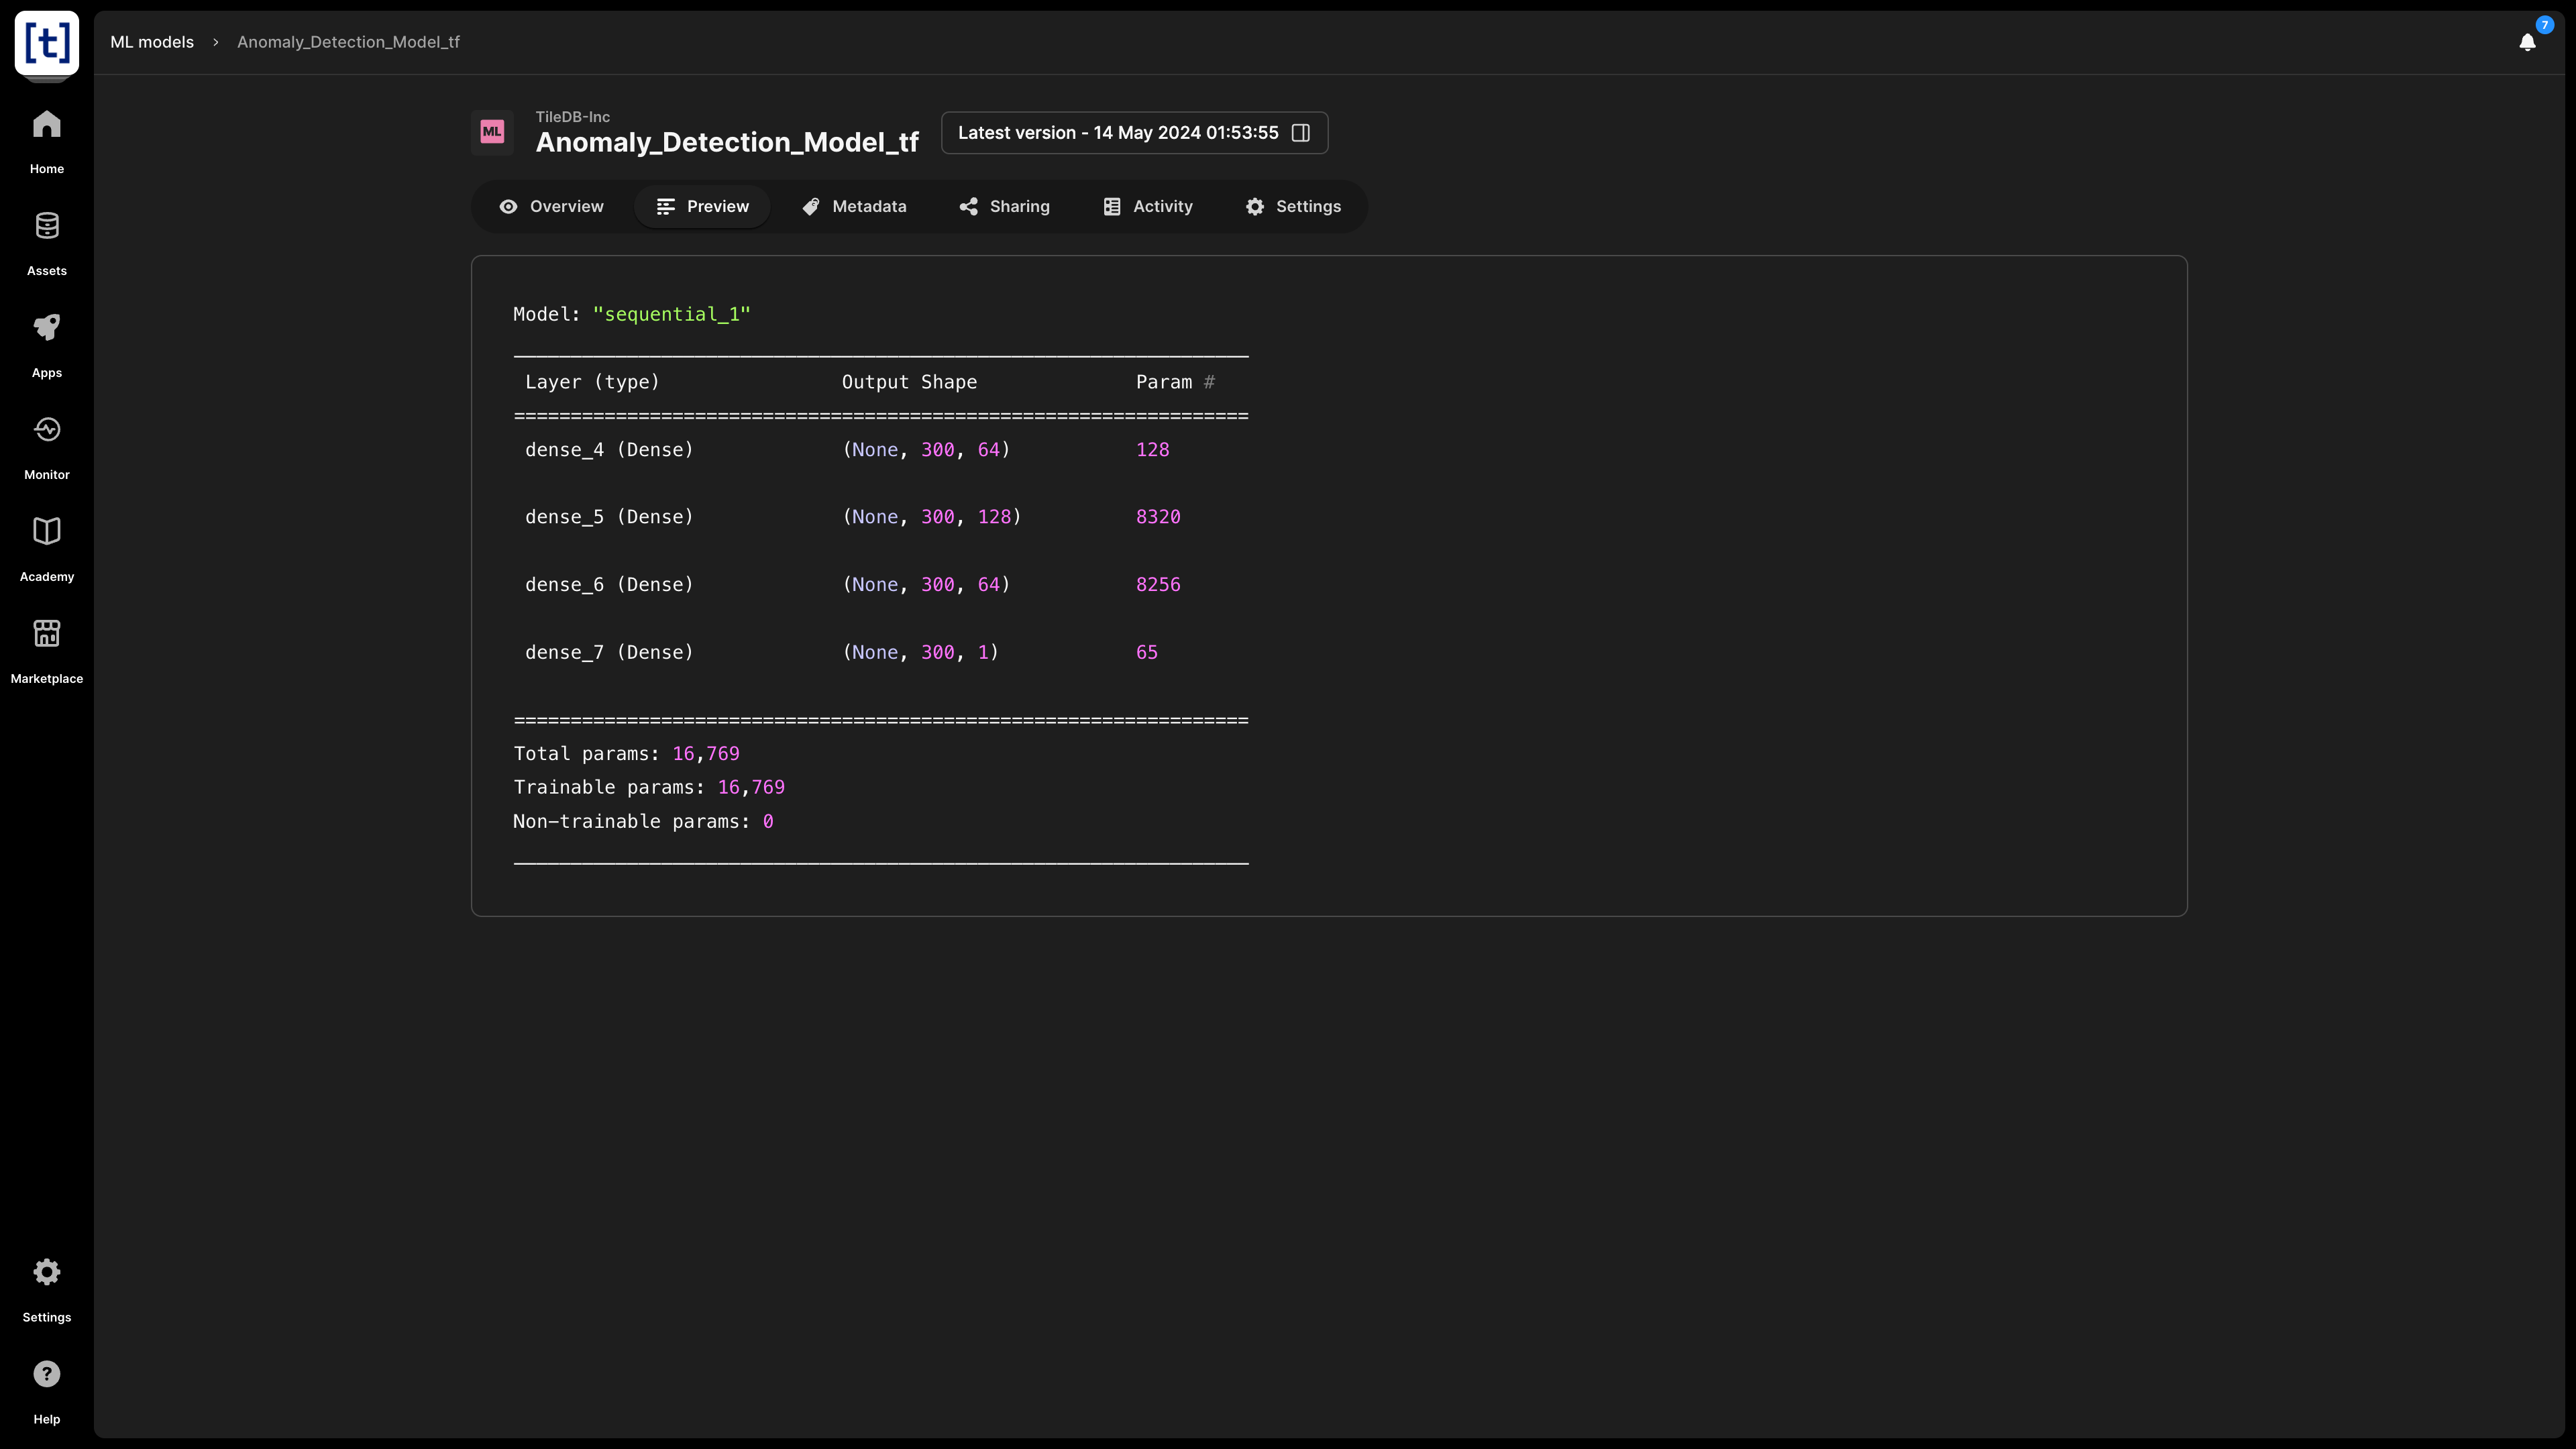The width and height of the screenshot is (2576, 1449).
Task: Open the Monitor section
Action: coord(47,446)
